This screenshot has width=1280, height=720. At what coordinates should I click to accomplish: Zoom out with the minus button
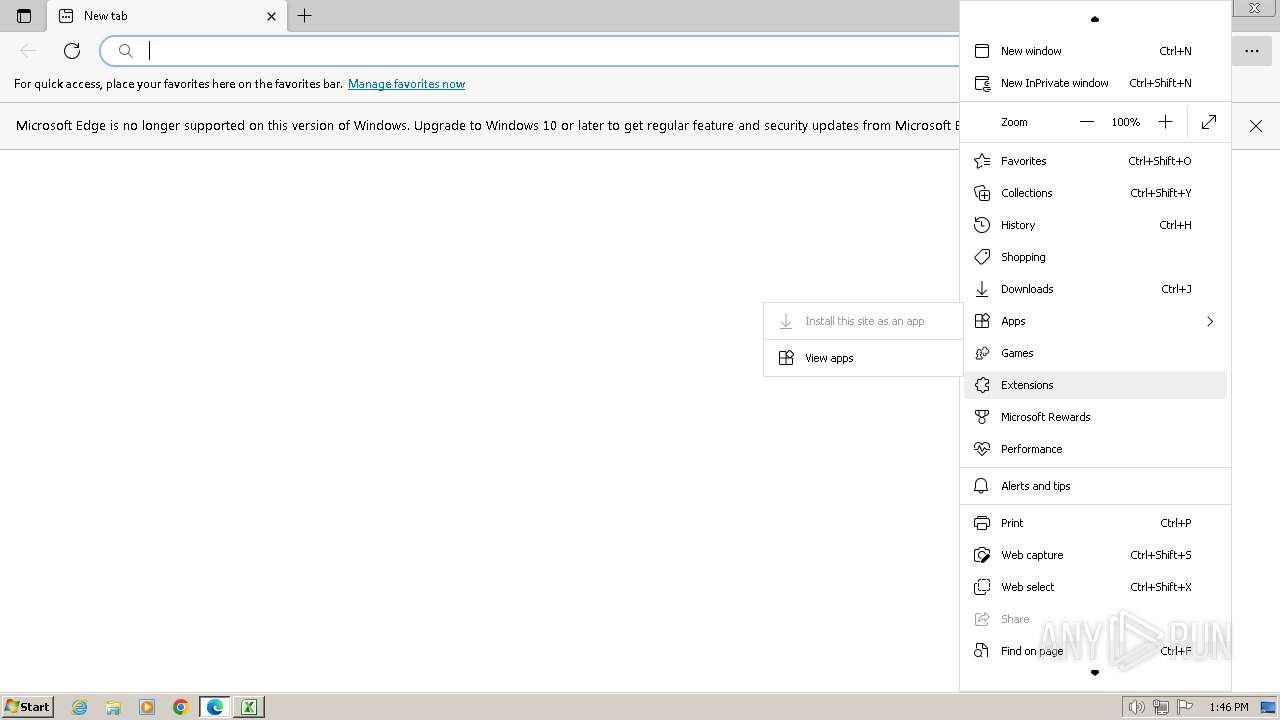tap(1087, 122)
